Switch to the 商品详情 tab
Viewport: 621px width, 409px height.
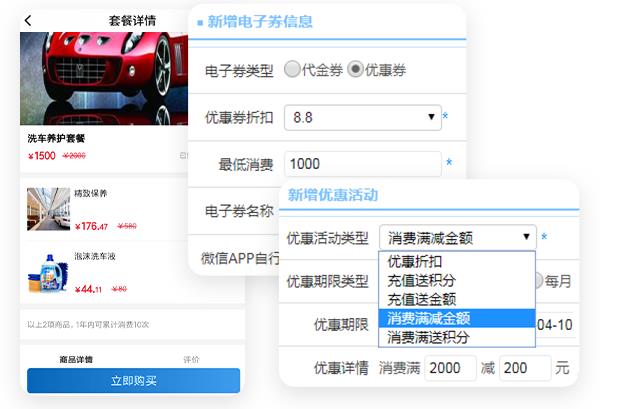coord(76,360)
